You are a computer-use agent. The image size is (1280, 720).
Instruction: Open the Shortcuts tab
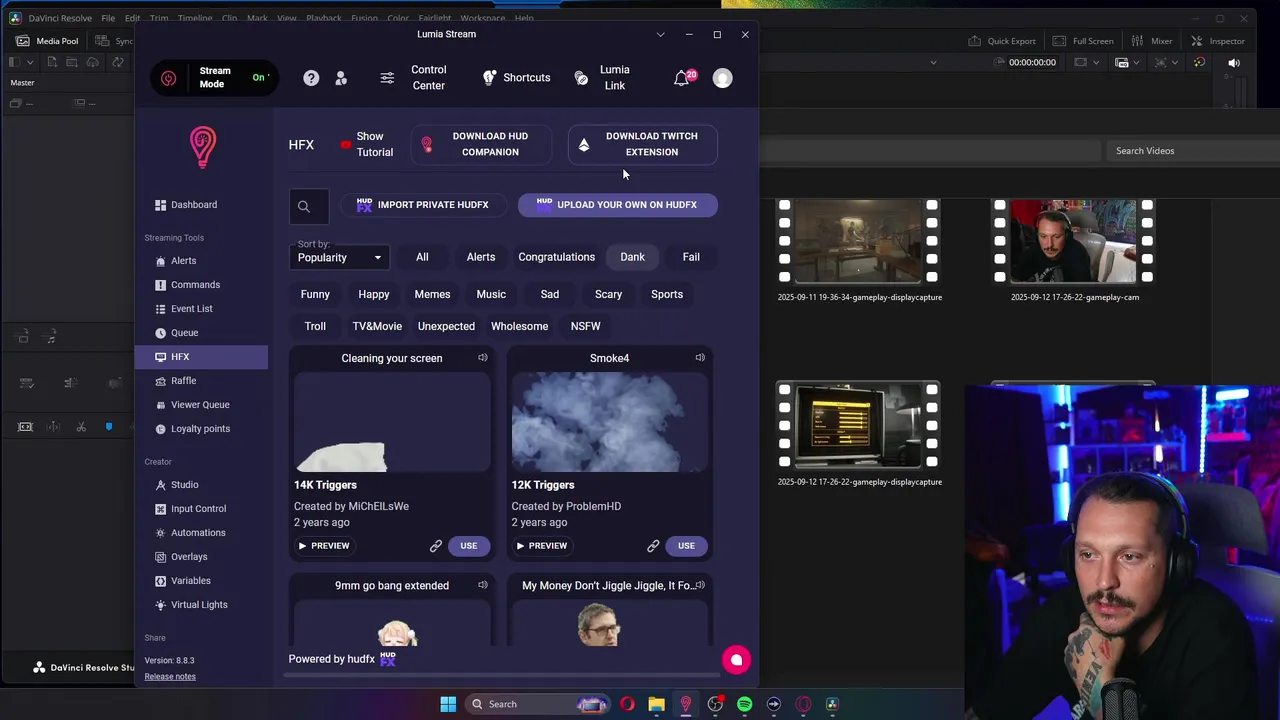click(516, 78)
